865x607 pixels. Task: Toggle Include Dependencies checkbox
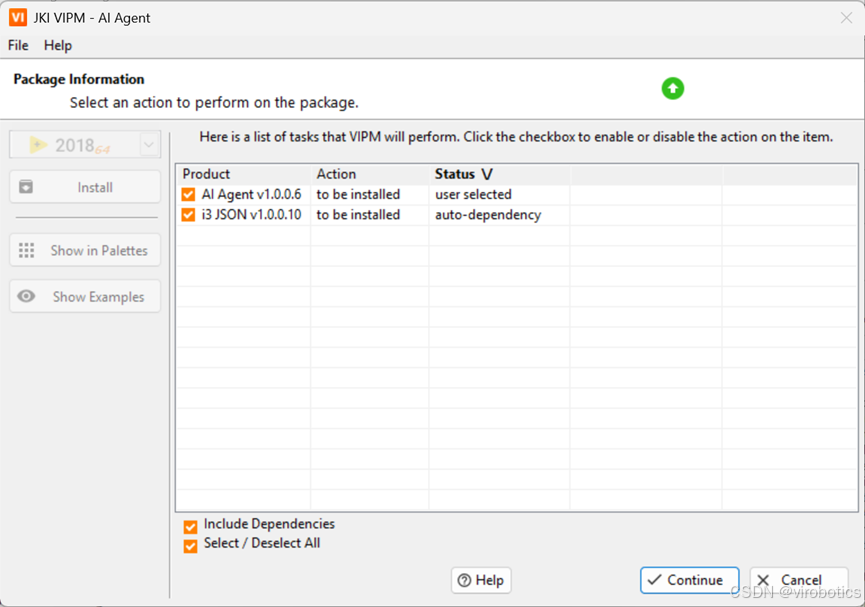click(x=190, y=527)
